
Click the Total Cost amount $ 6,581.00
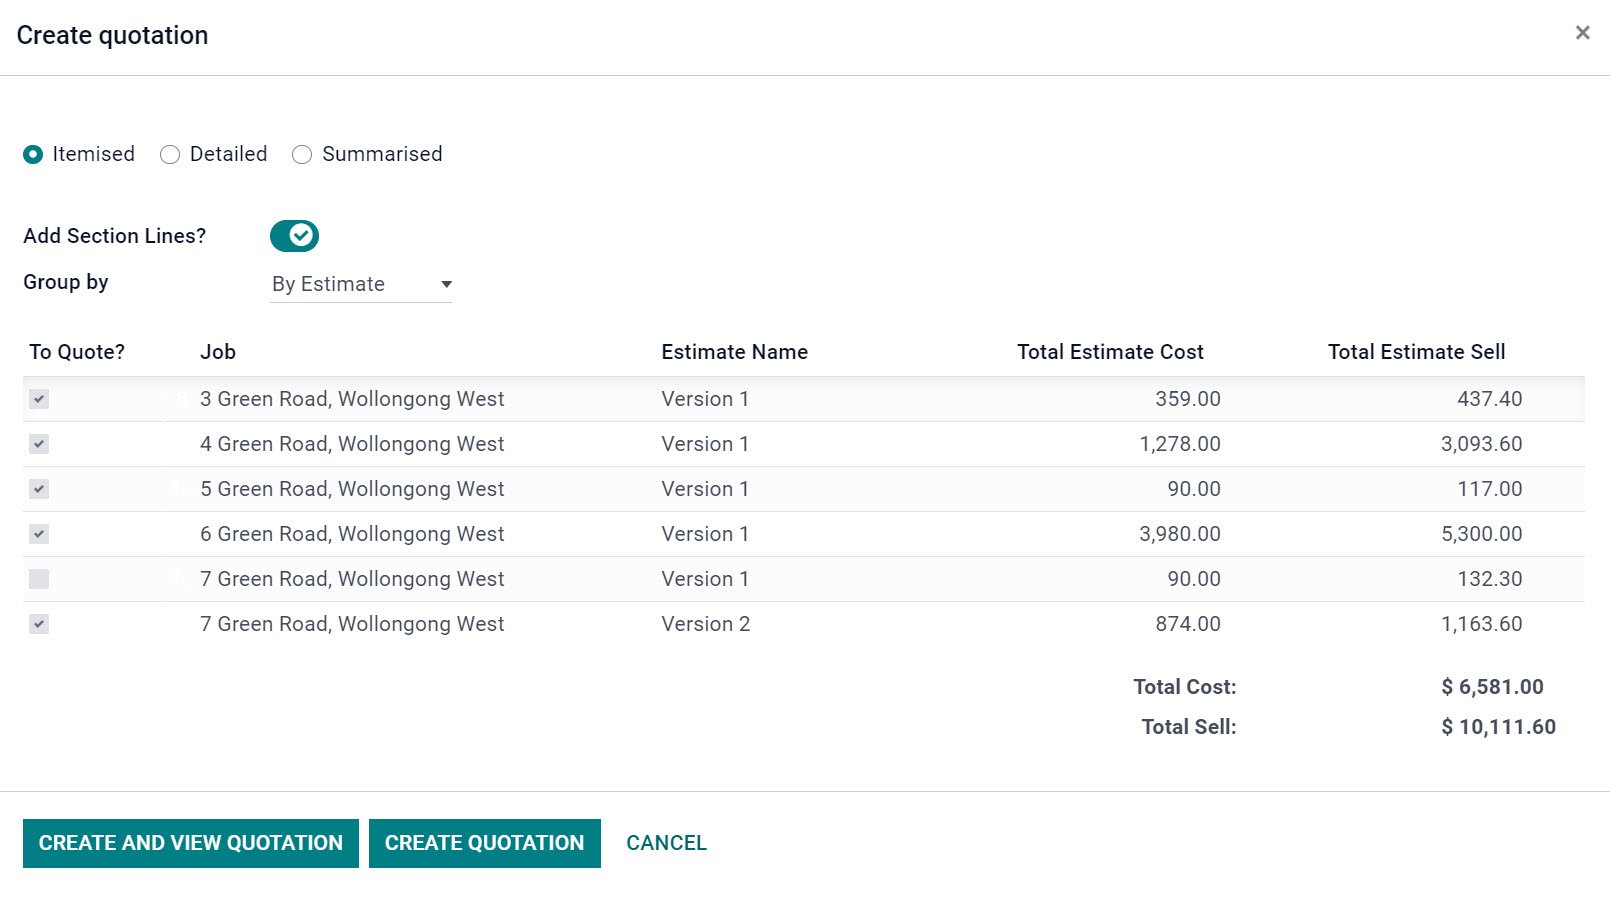(x=1493, y=687)
